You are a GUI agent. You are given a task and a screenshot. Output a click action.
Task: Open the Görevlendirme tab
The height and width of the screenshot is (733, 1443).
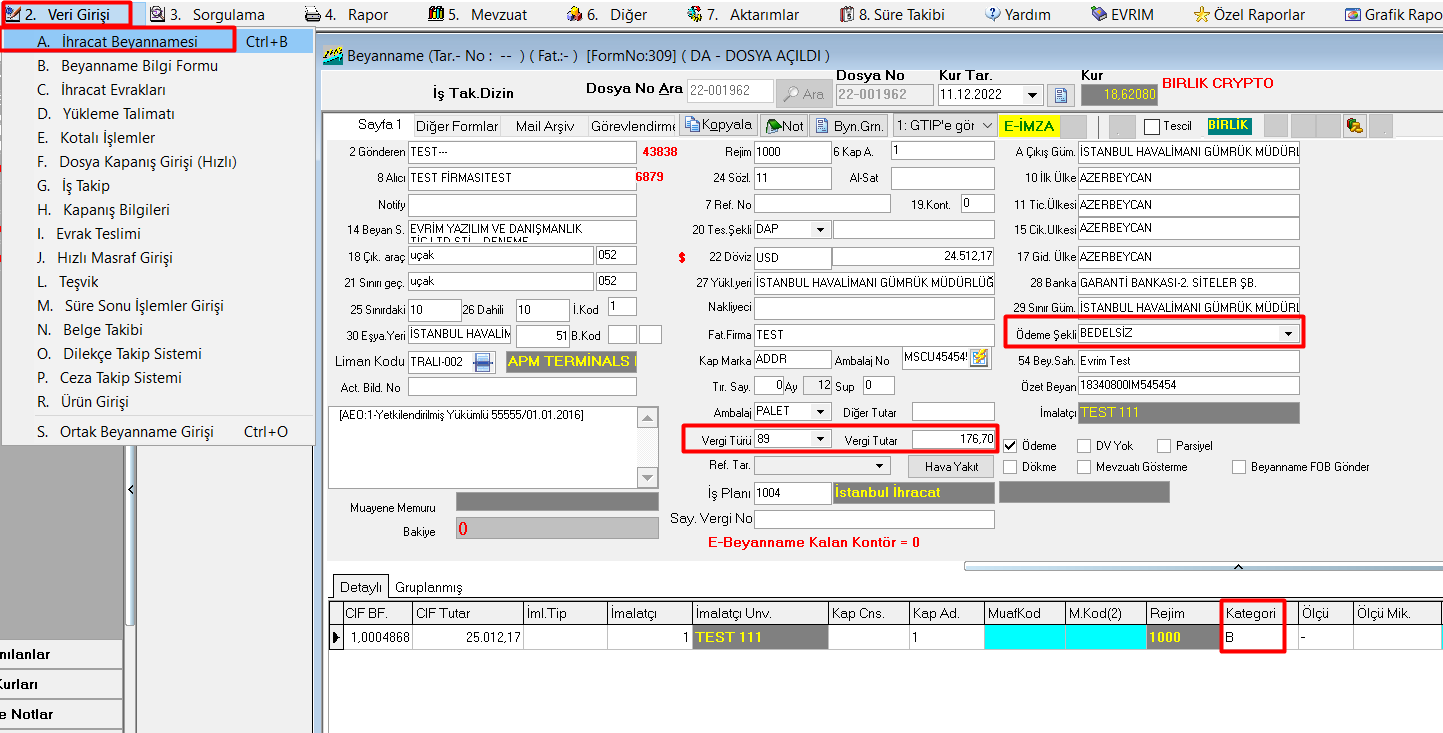(632, 126)
